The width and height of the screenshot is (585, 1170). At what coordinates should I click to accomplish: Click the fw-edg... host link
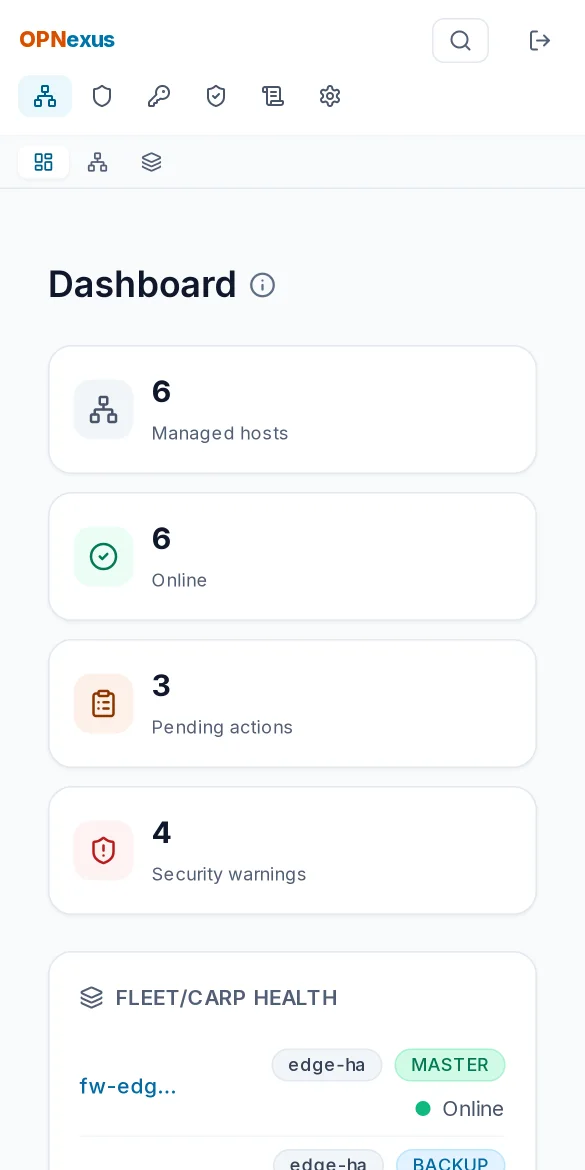pos(128,1086)
